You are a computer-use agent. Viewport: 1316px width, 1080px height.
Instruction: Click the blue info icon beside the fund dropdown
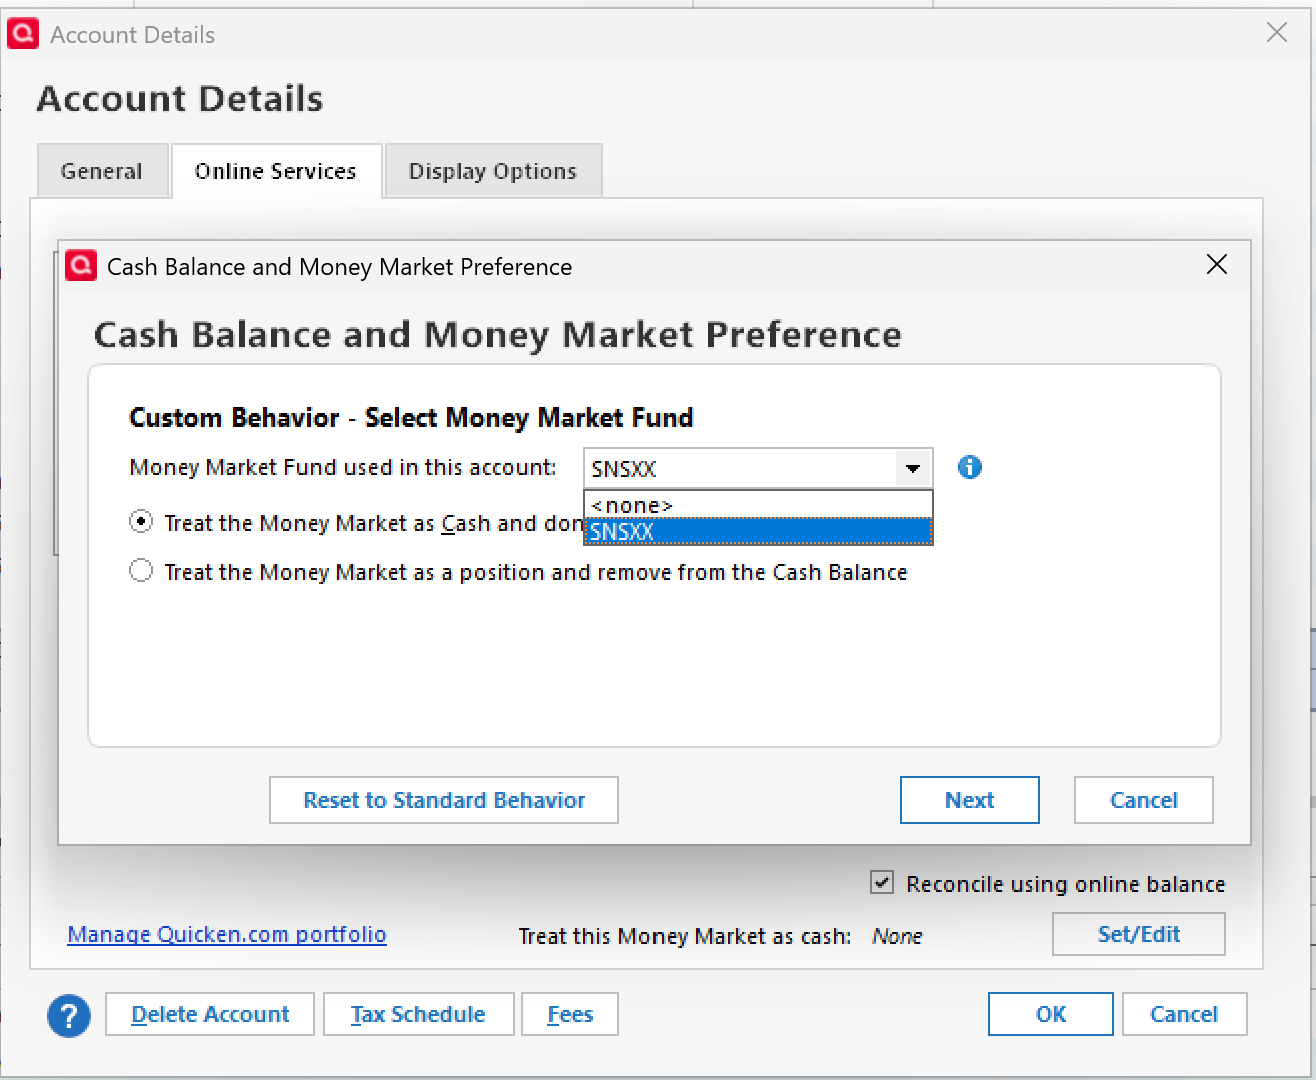tap(969, 467)
